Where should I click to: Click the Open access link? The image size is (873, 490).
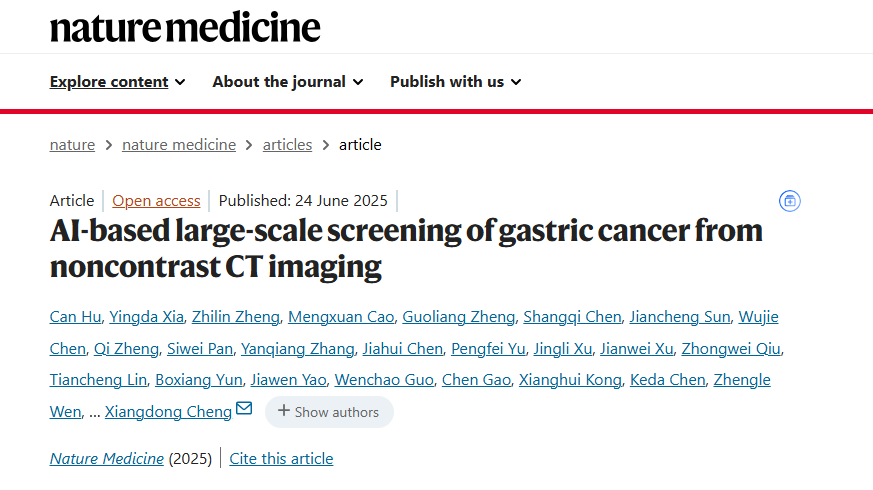click(156, 201)
